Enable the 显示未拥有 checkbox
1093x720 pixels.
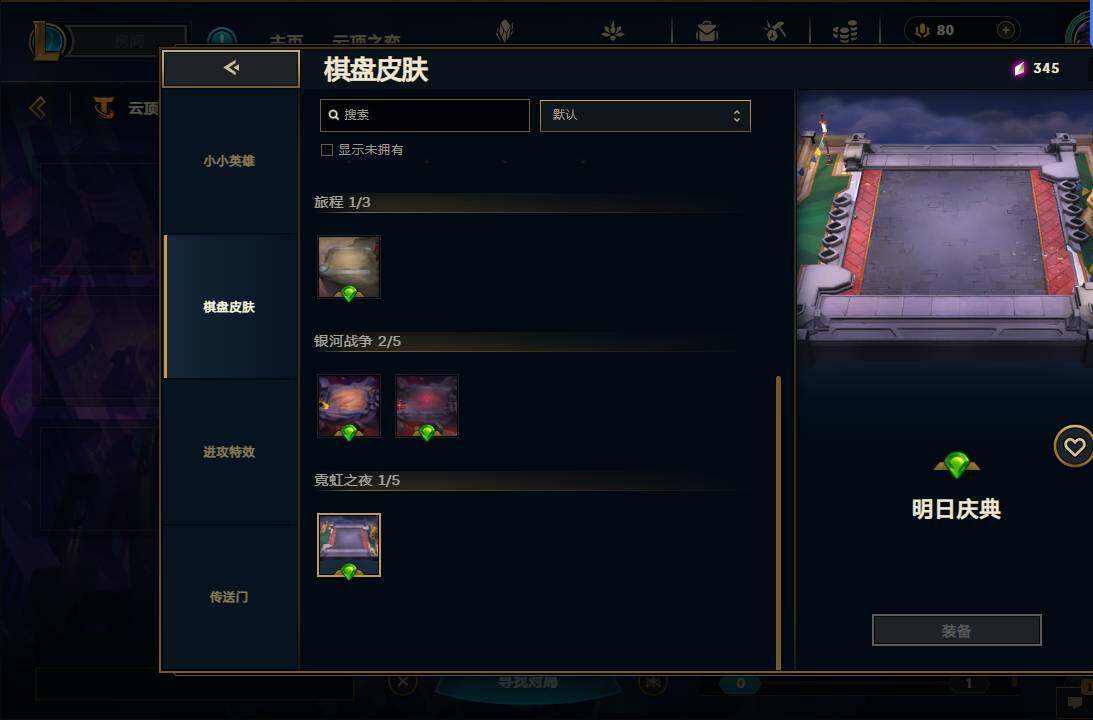point(326,150)
